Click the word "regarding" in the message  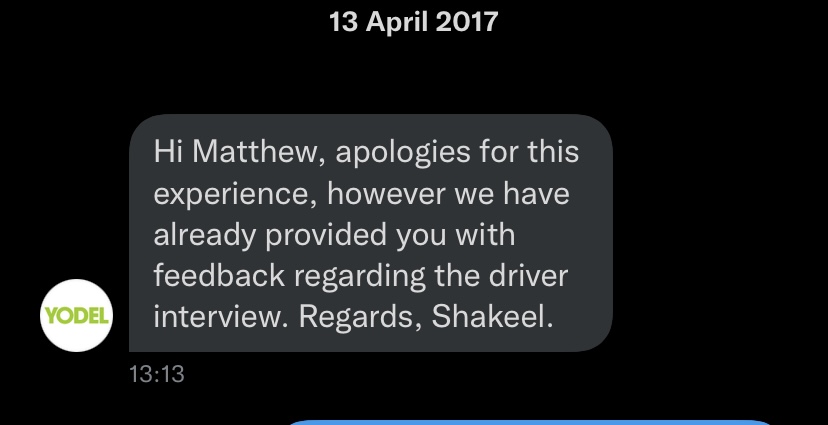click(360, 277)
